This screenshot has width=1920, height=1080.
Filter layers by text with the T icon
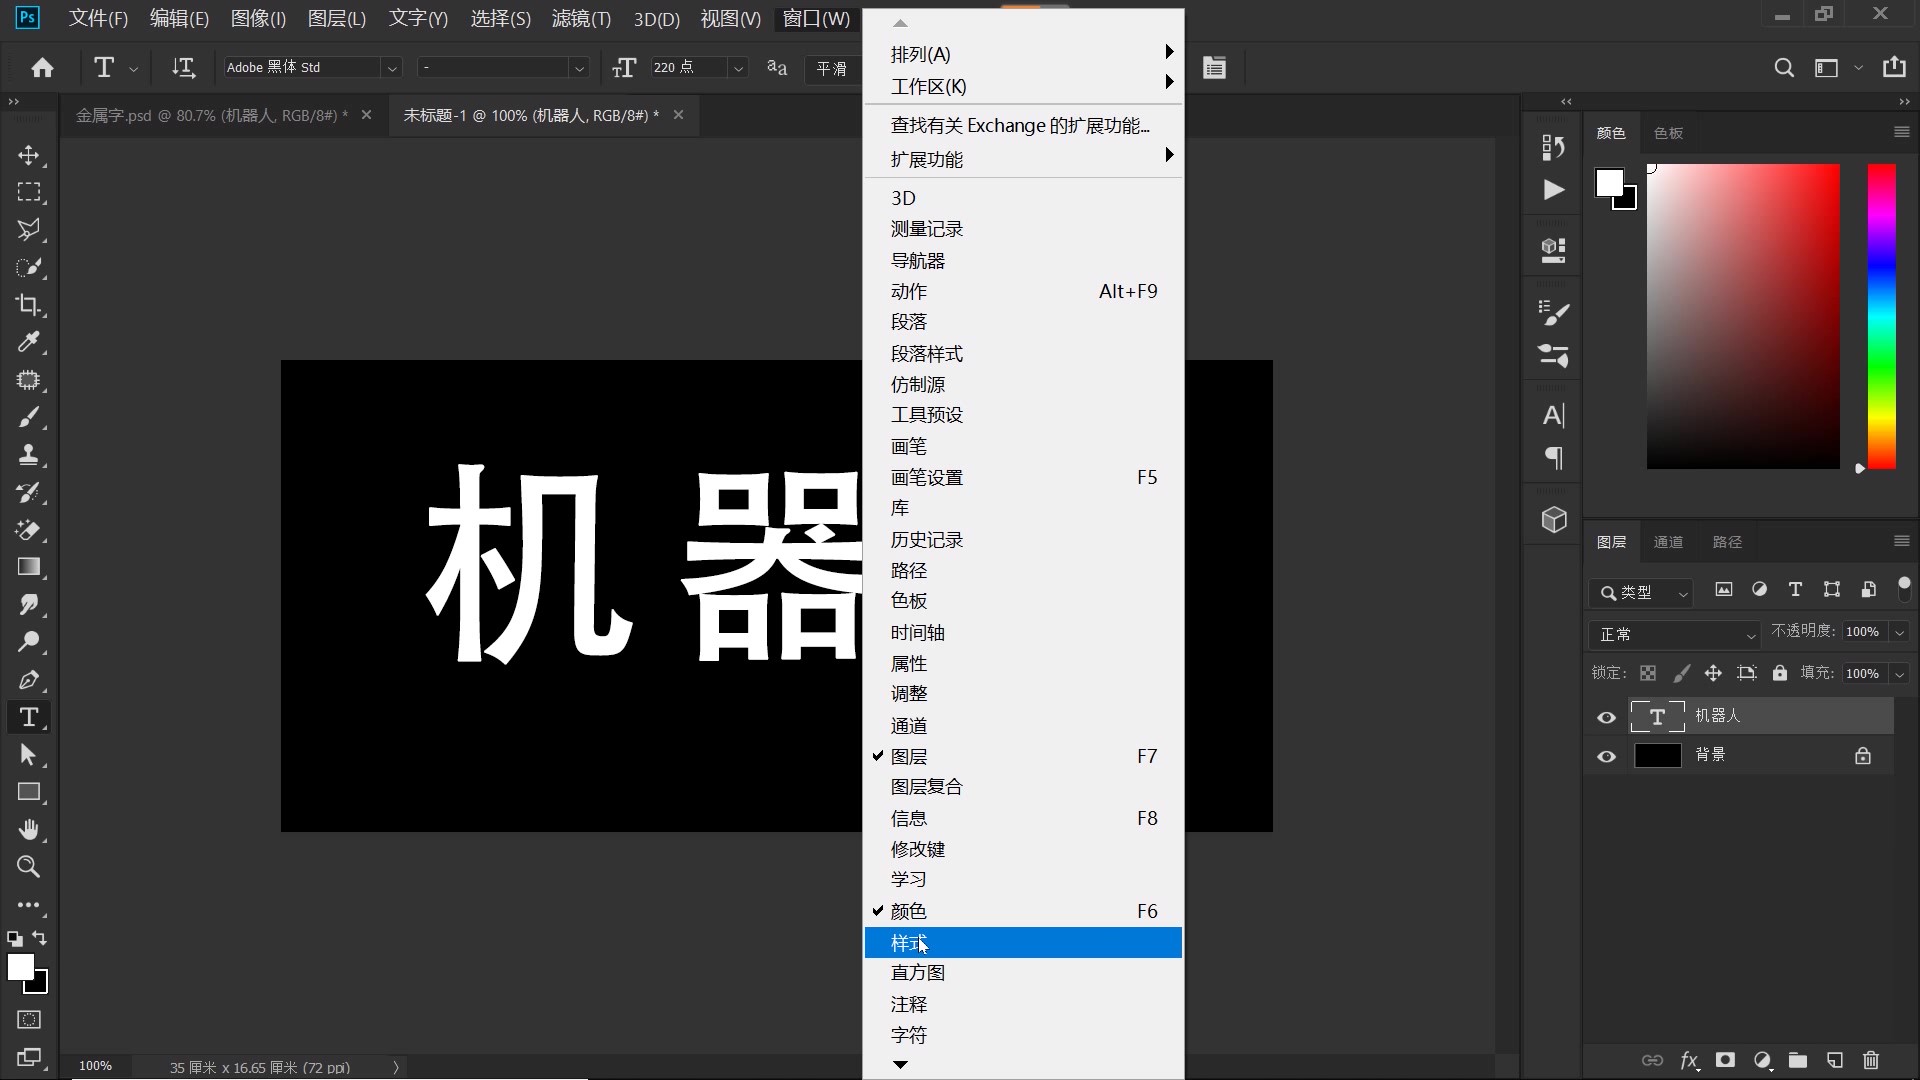tap(1795, 590)
